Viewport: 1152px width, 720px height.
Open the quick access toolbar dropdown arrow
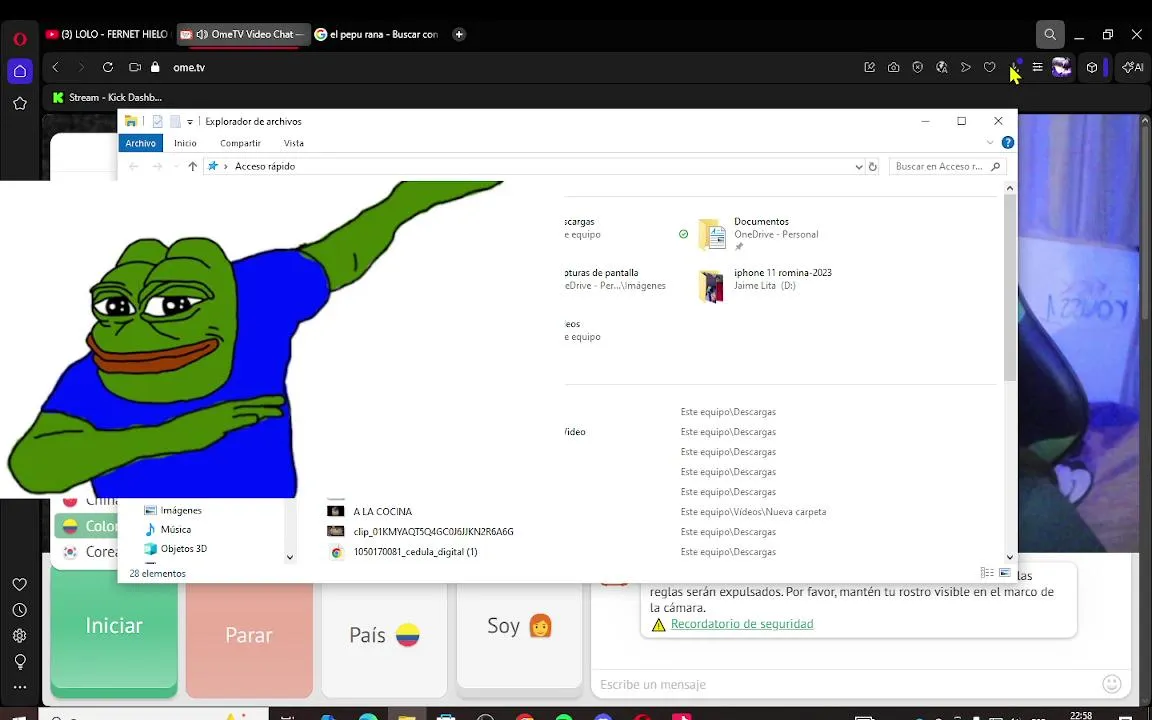[190, 122]
